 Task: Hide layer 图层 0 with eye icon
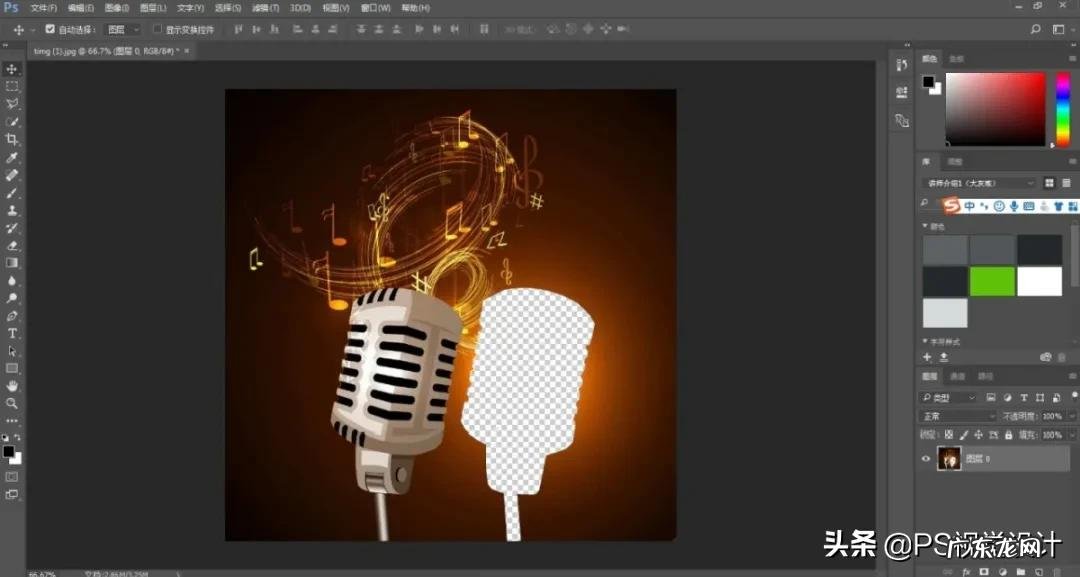point(926,459)
